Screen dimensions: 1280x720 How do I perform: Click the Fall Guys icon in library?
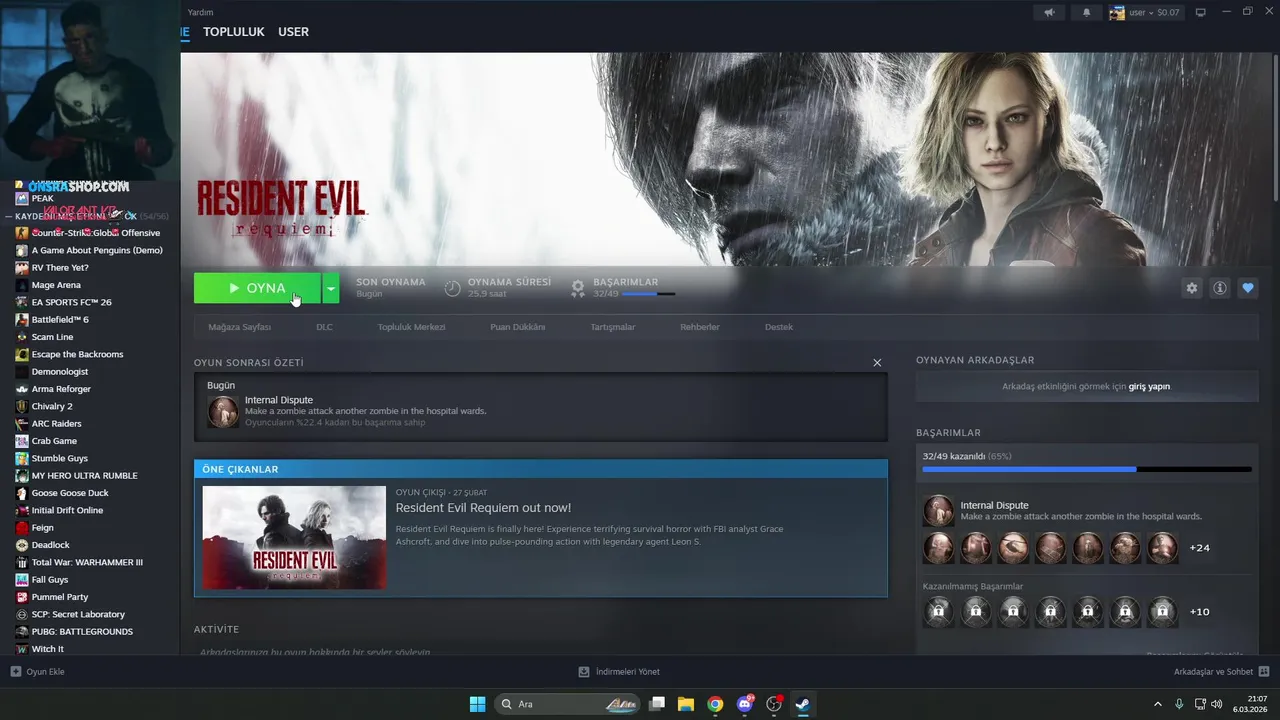22,580
